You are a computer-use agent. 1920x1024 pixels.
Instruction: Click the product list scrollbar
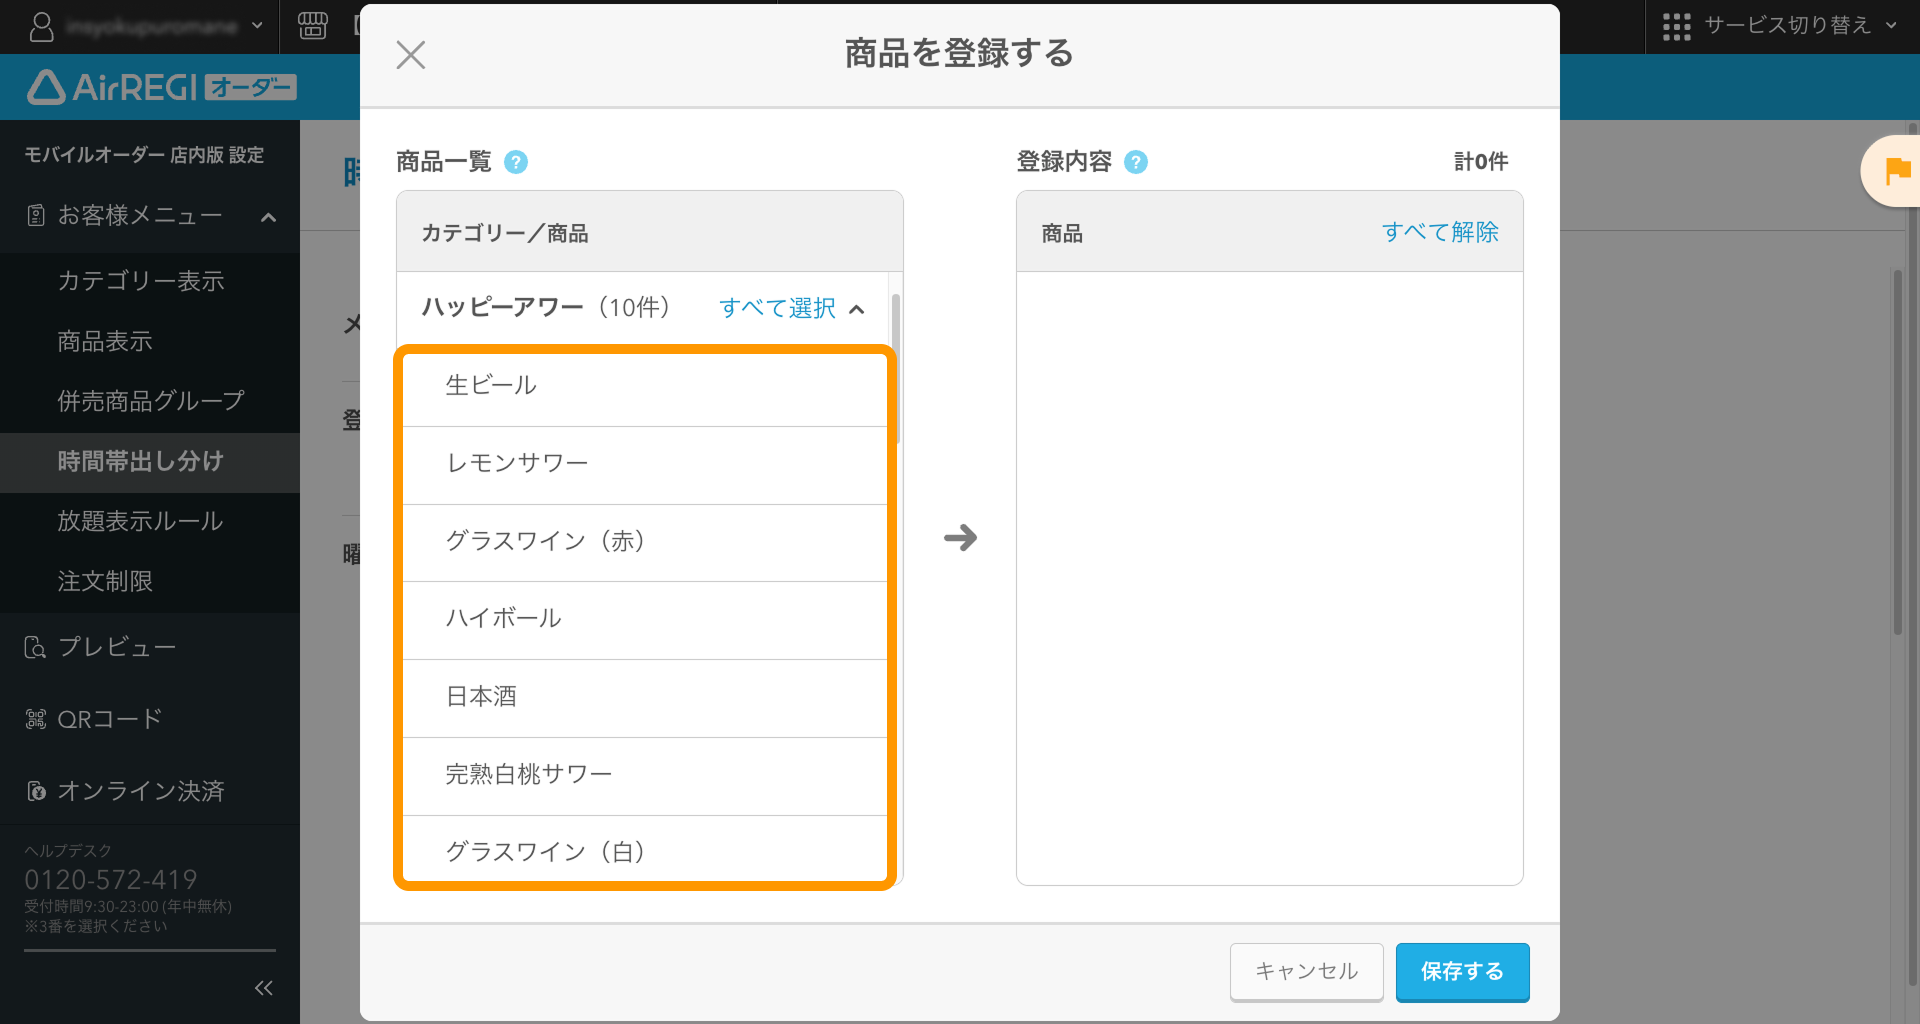896,368
